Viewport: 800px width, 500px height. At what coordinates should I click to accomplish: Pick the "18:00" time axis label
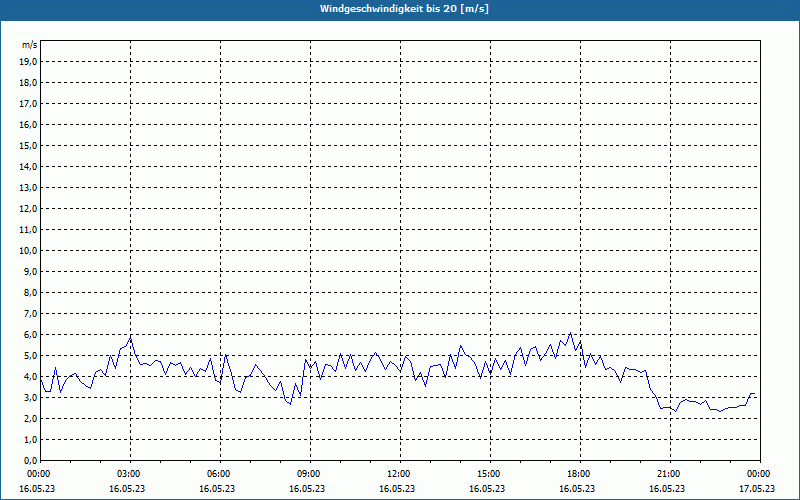tap(579, 474)
